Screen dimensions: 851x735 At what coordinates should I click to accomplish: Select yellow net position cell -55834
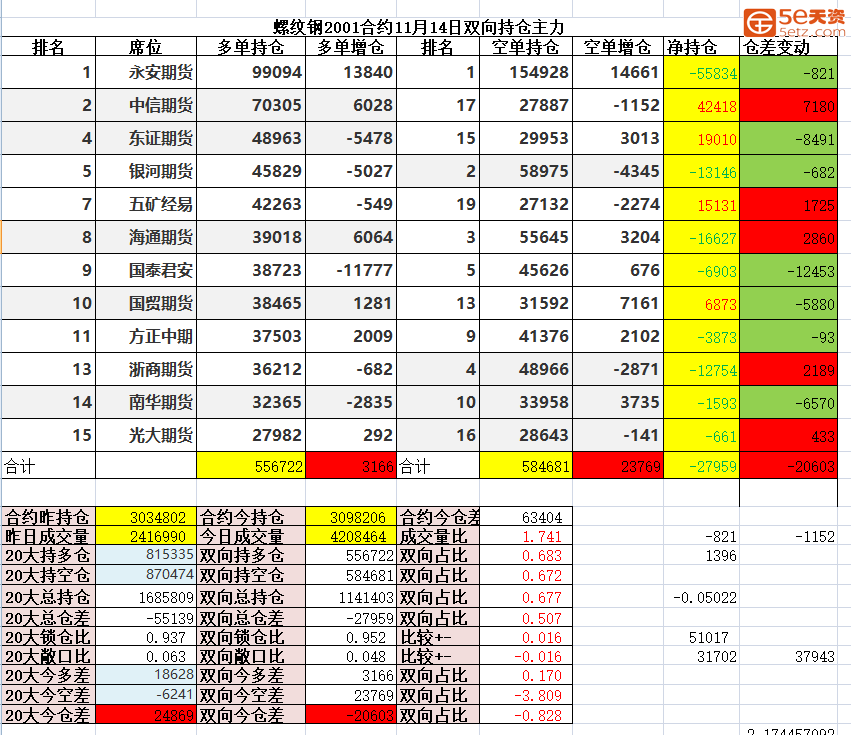[x=702, y=72]
